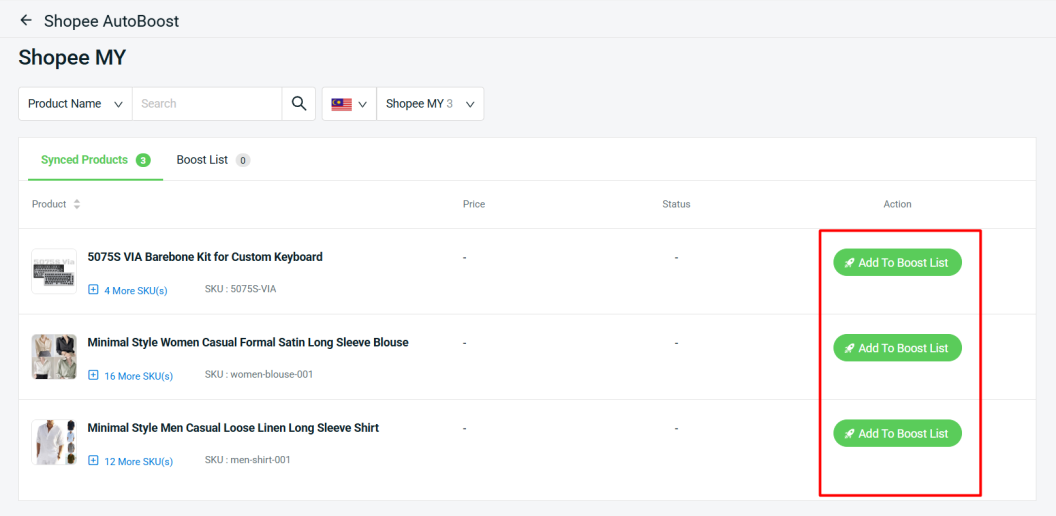Screen dimensions: 1056x516
Task: Click the 5075S VIA Barebone Kit product title
Action: pos(205,257)
